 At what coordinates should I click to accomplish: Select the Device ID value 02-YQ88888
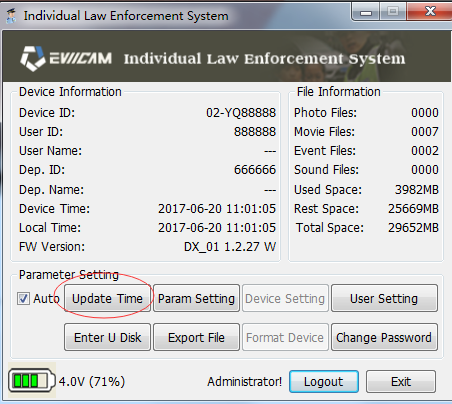pos(241,113)
